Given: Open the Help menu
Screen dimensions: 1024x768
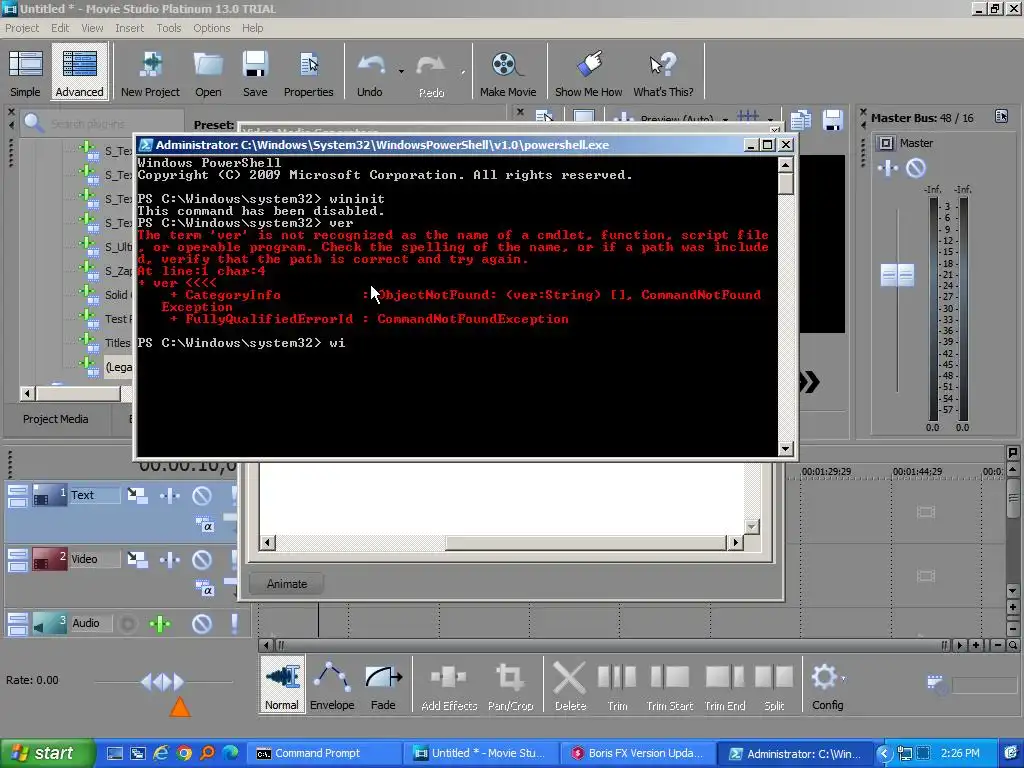Looking at the screenshot, I should [x=252, y=28].
